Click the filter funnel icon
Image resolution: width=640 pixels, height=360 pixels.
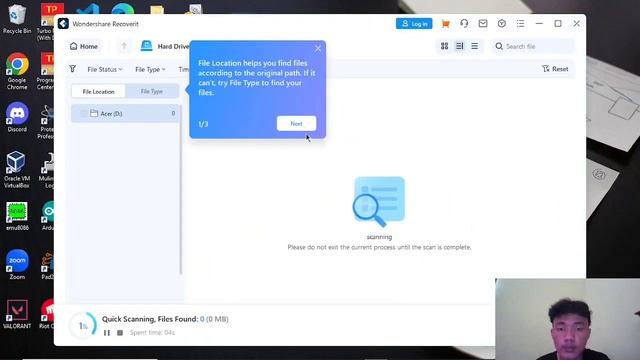(x=73, y=69)
